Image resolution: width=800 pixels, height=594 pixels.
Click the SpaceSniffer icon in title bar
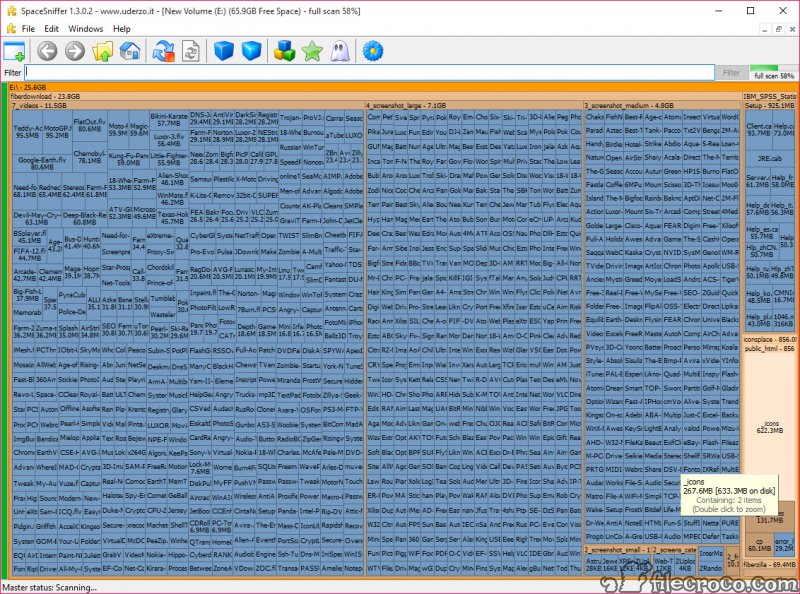[11, 11]
